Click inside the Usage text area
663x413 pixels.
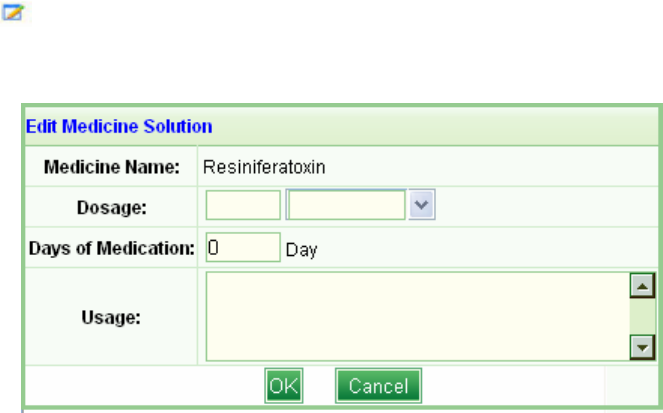coord(417,317)
